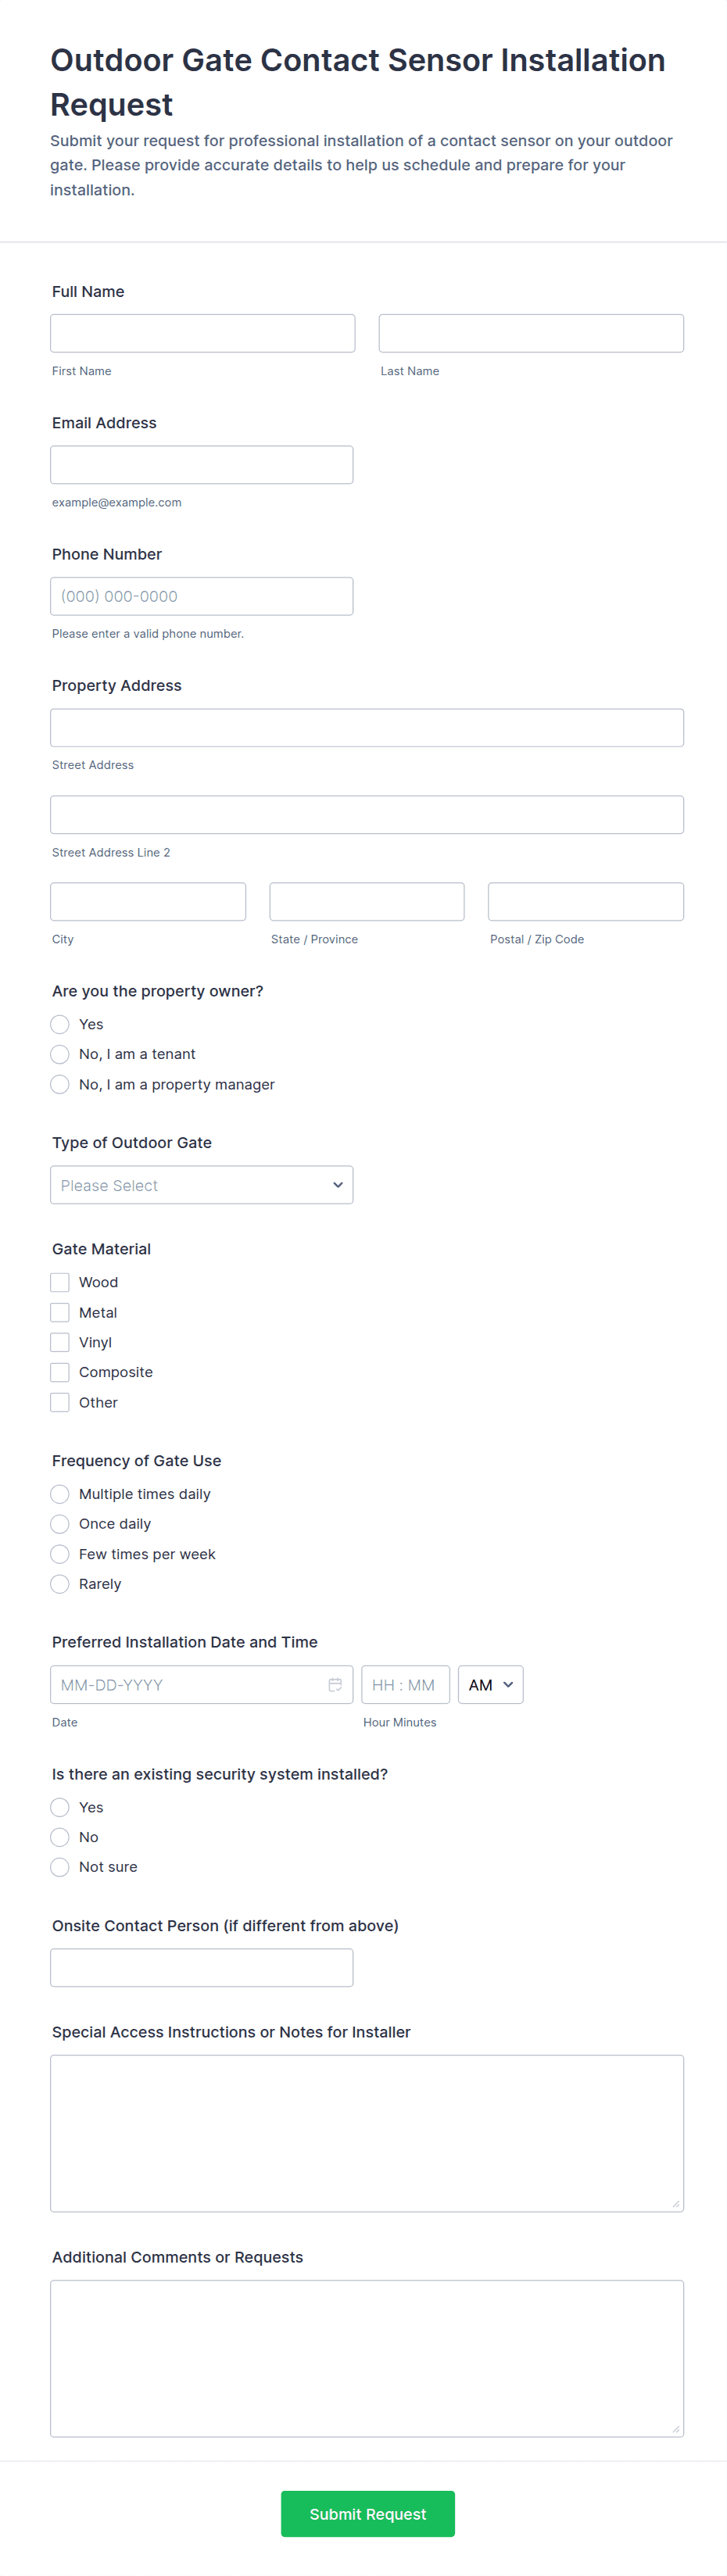
Task: Click into the Email Address field
Action: [202, 465]
